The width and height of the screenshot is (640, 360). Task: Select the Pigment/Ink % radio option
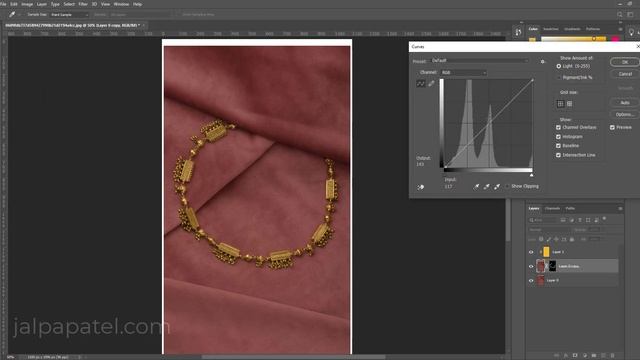(x=558, y=78)
